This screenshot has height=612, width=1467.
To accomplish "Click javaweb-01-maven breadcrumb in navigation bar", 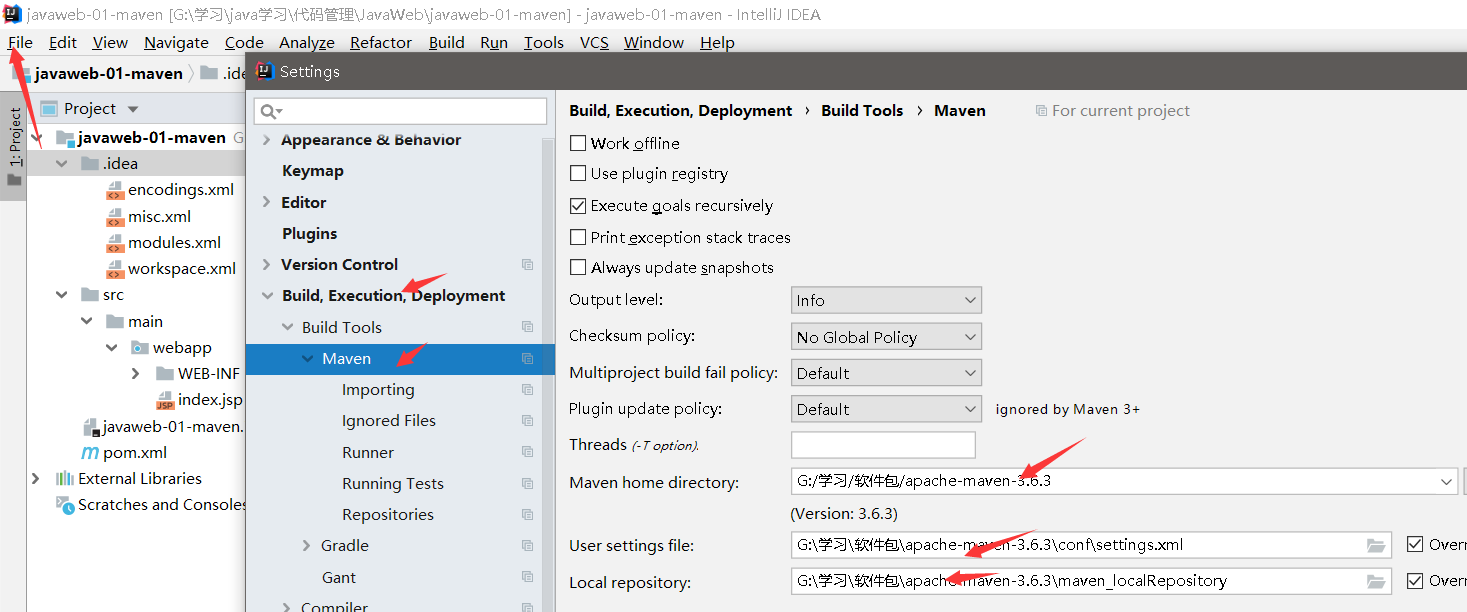I will [108, 73].
